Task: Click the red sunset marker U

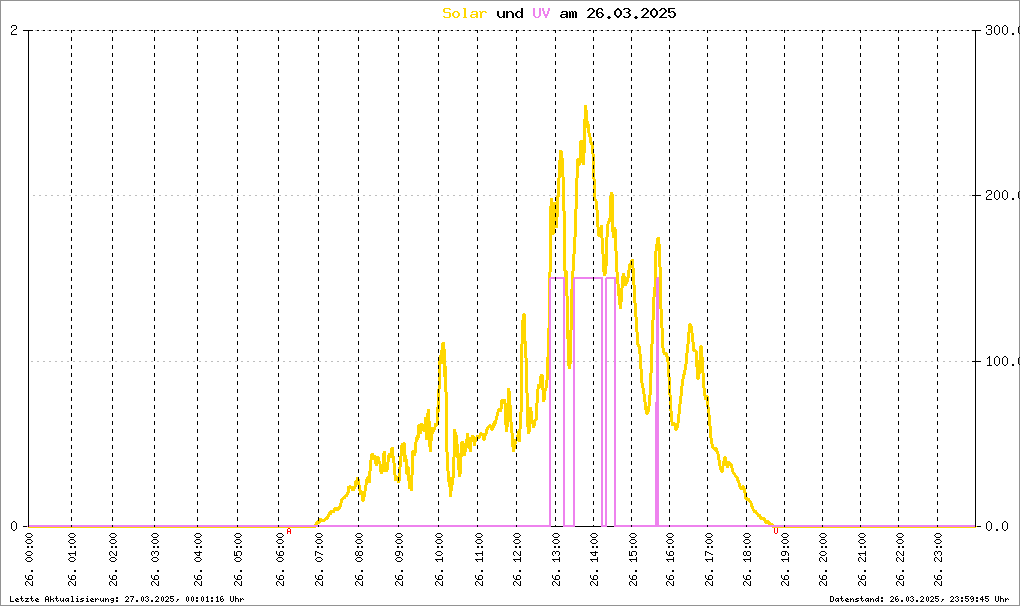Action: click(775, 532)
